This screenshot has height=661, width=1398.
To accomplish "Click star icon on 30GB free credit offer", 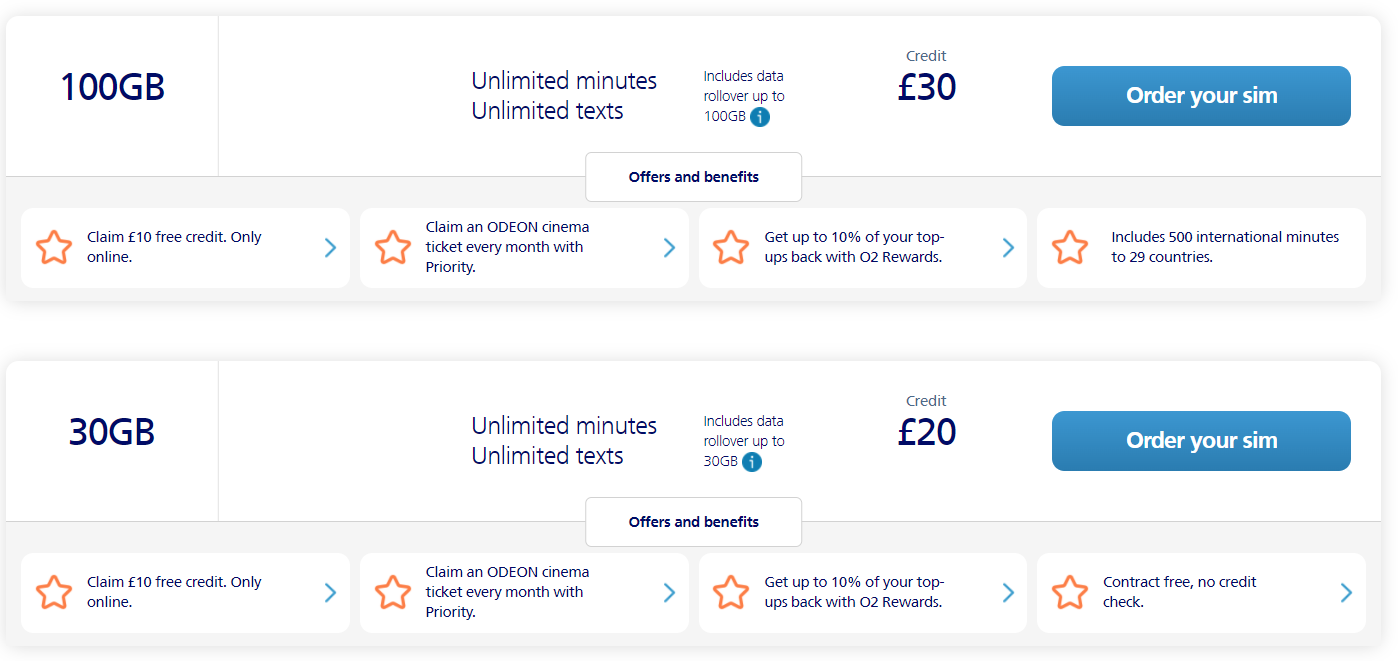I will click(x=54, y=593).
